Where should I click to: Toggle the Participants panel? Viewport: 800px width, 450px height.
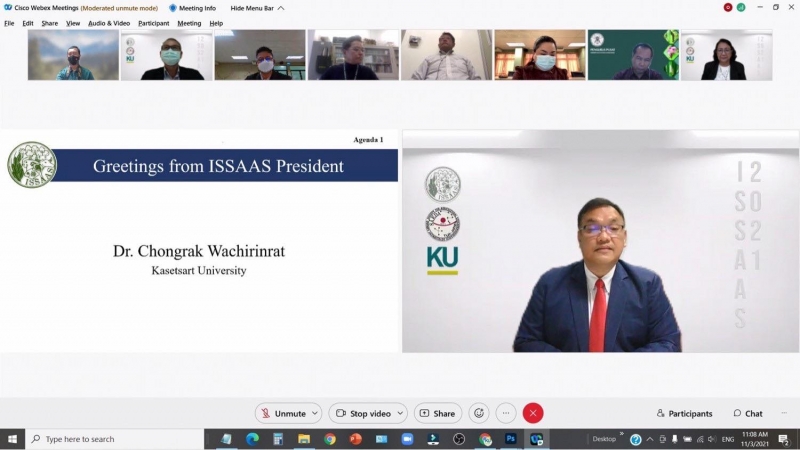pos(685,413)
